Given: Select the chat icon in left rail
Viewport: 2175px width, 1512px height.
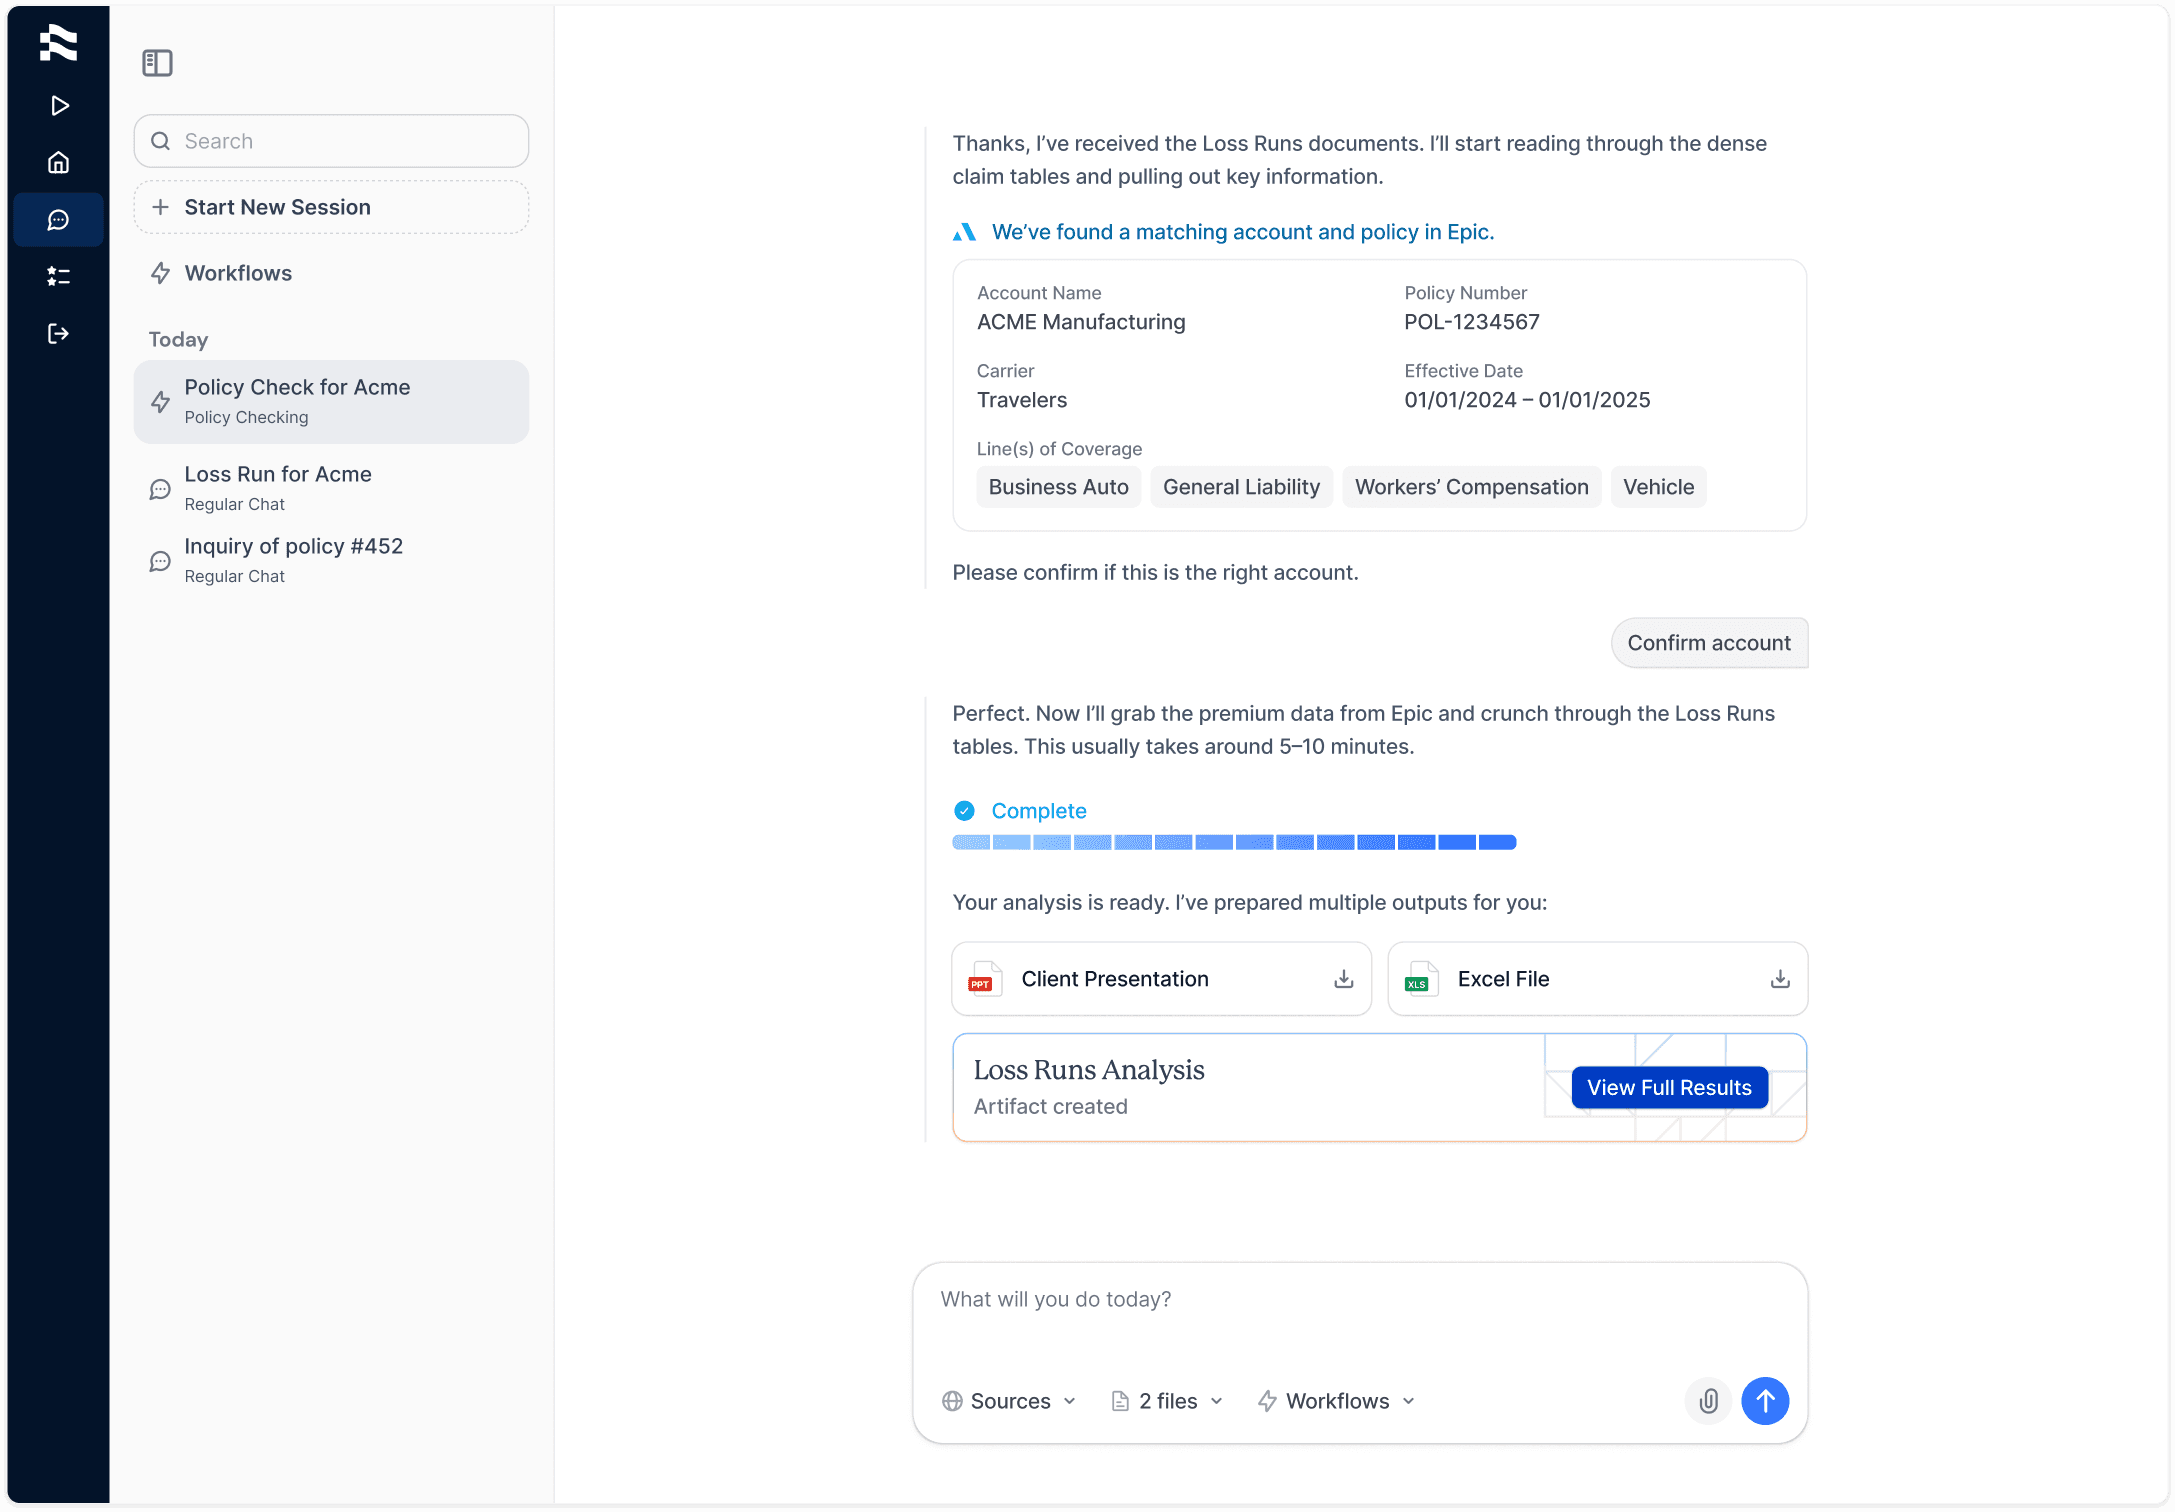Looking at the screenshot, I should (x=59, y=220).
